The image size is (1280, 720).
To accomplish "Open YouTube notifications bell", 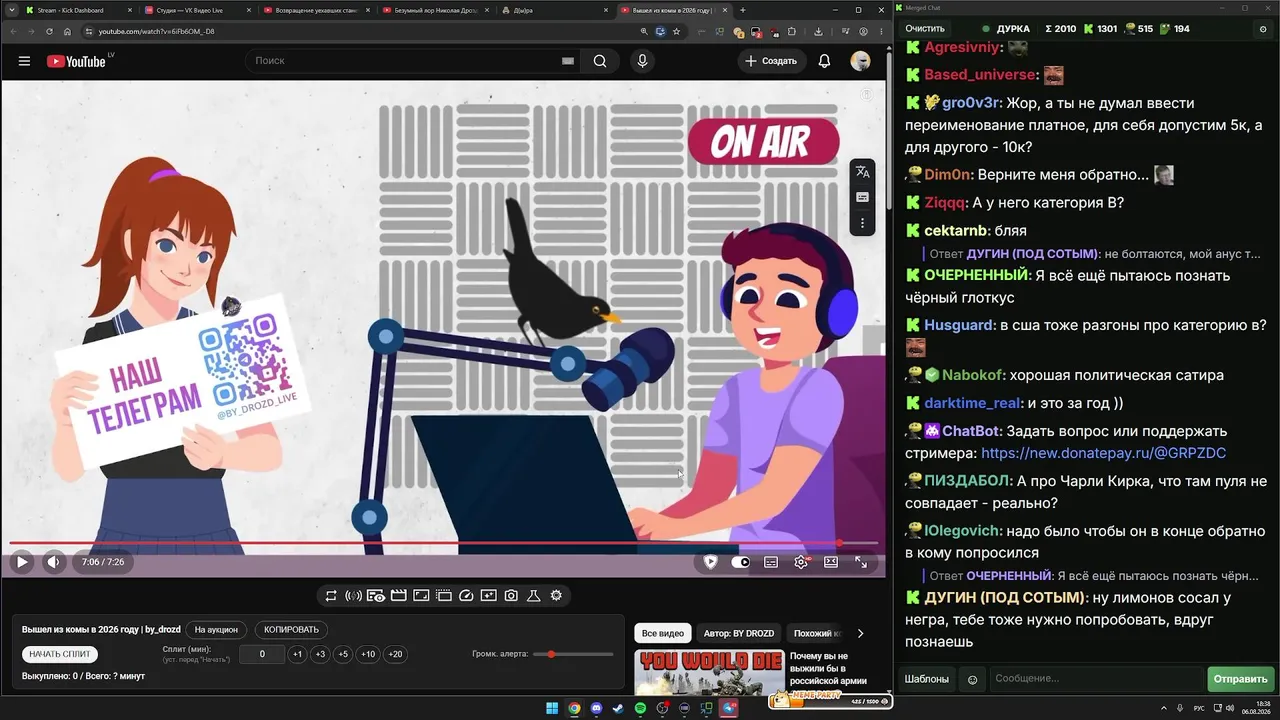I will (824, 61).
